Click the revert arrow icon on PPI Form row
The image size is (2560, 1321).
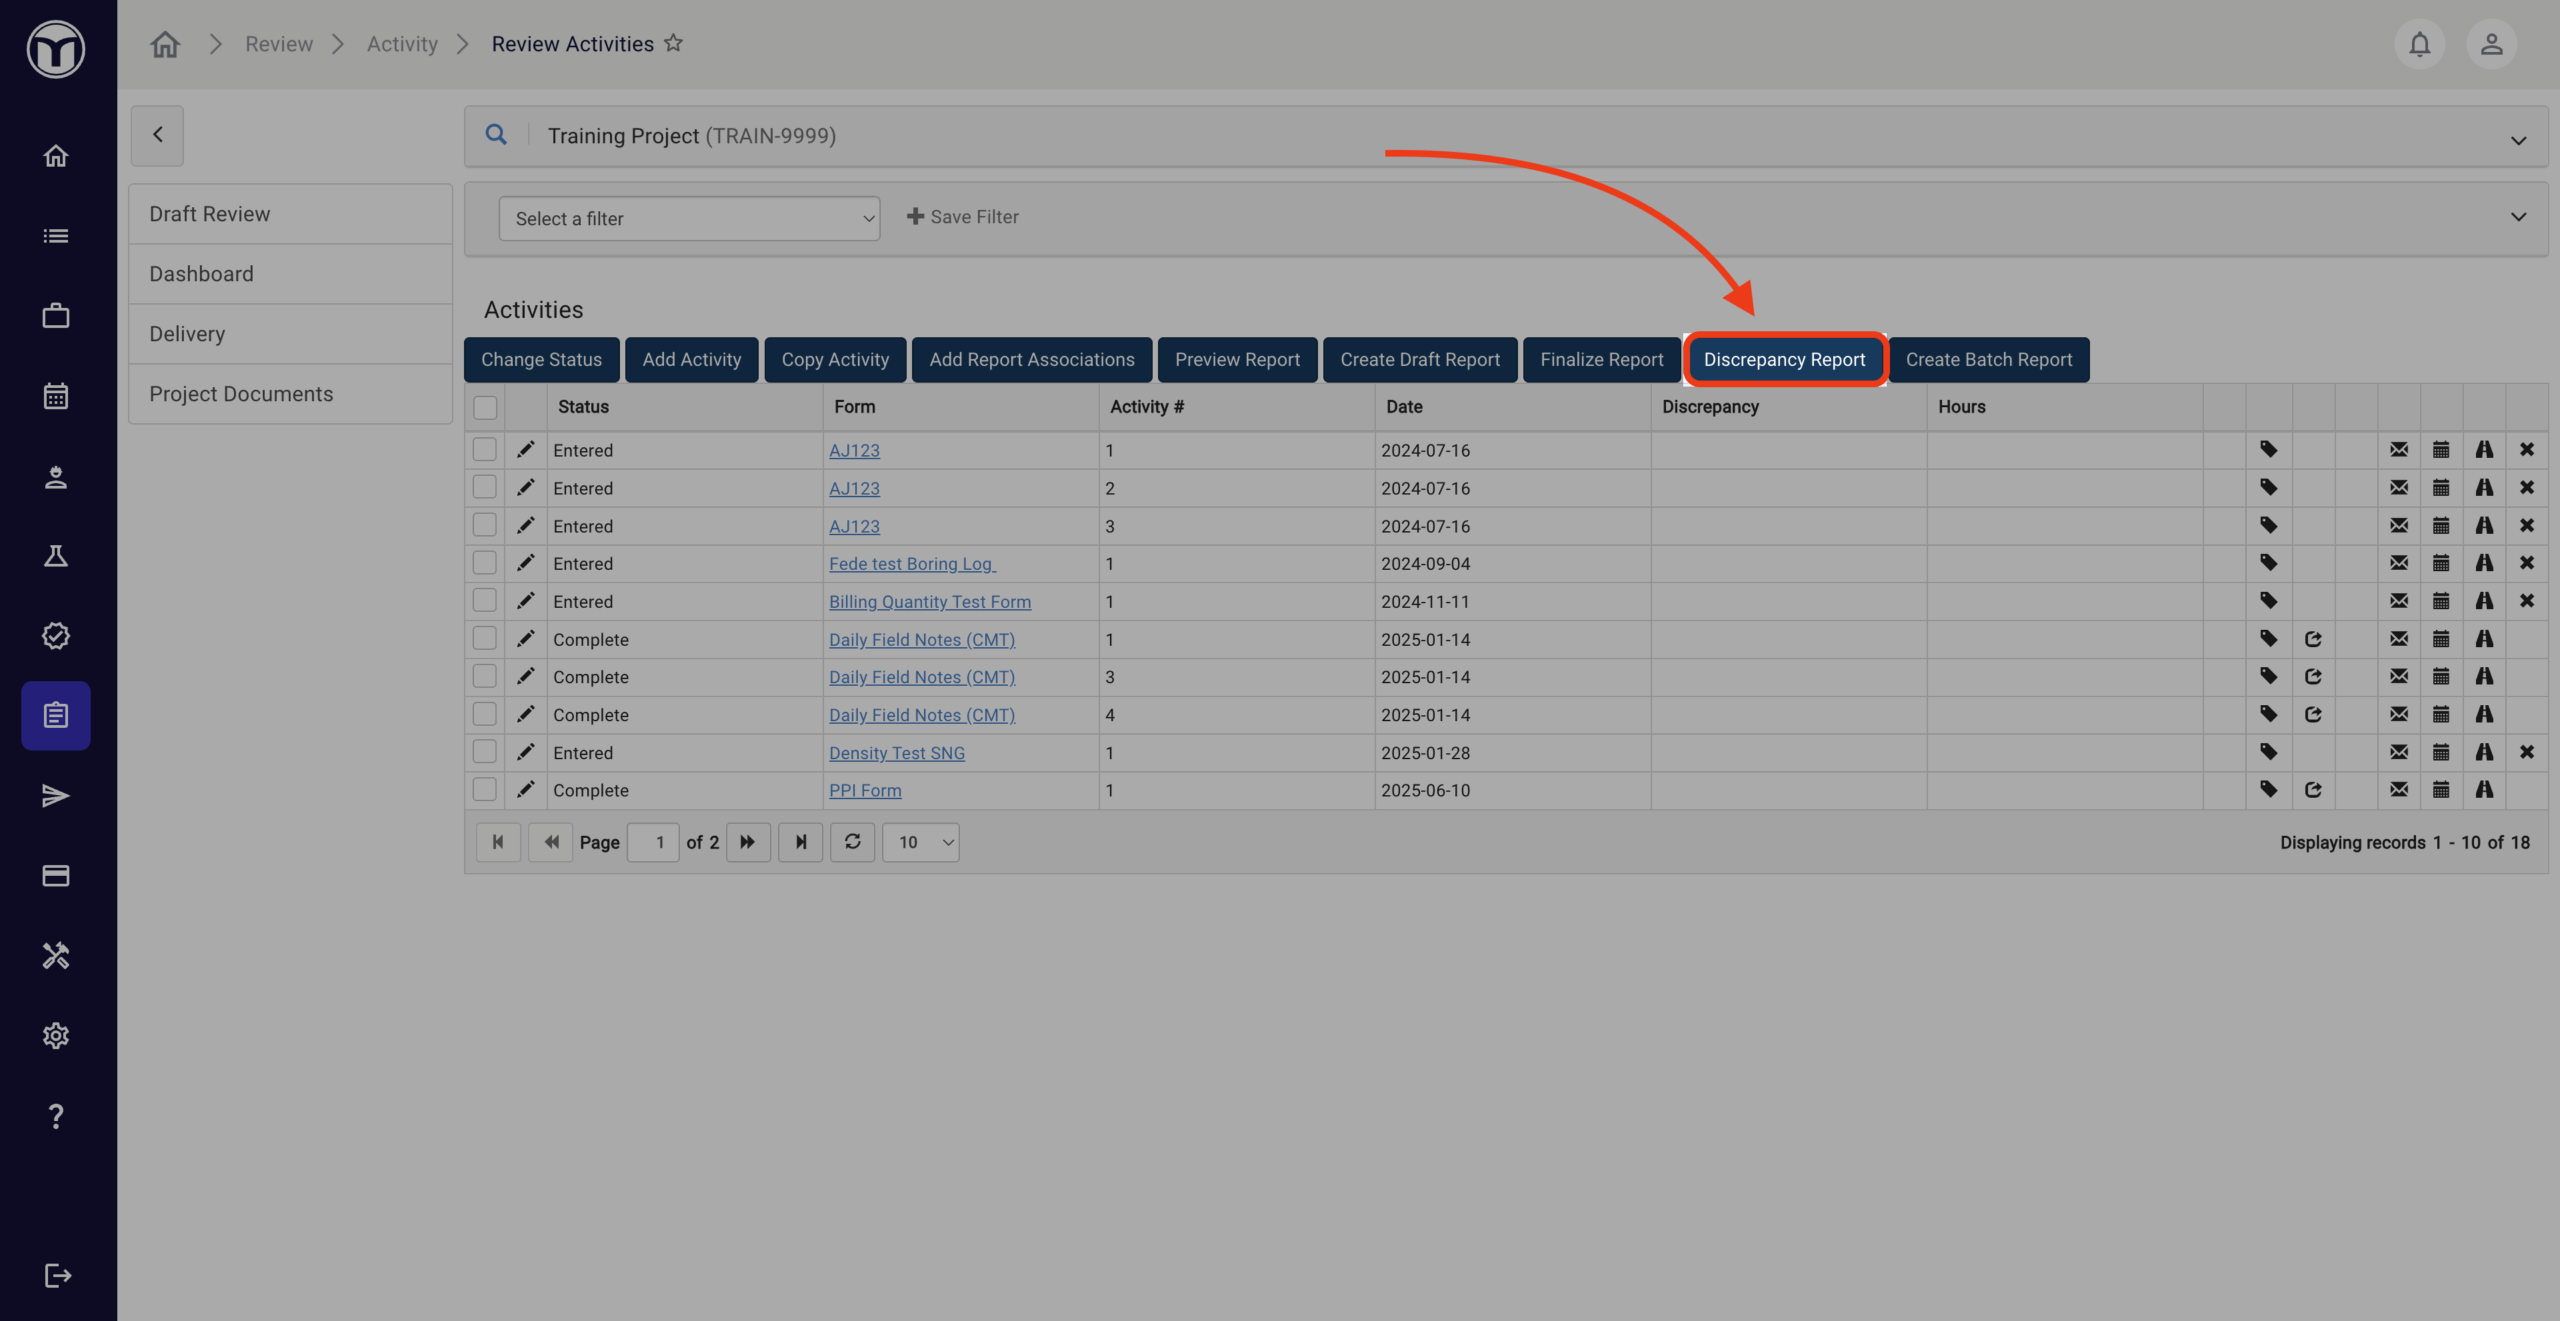coord(2312,790)
